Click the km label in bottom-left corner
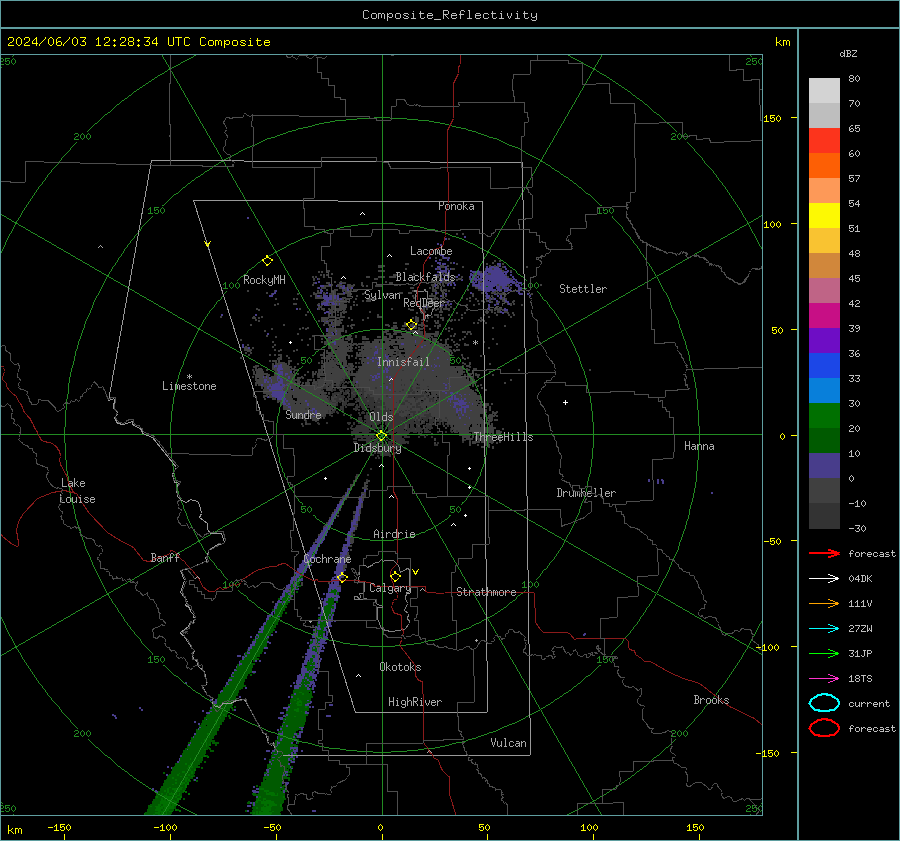This screenshot has height=841, width=900. [x=14, y=830]
